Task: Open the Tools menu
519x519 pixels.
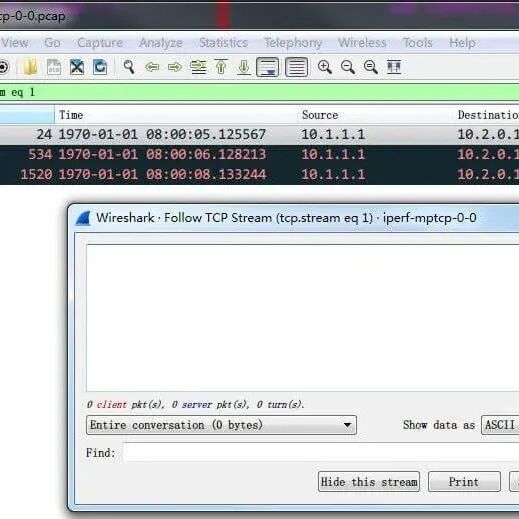Action: [418, 43]
